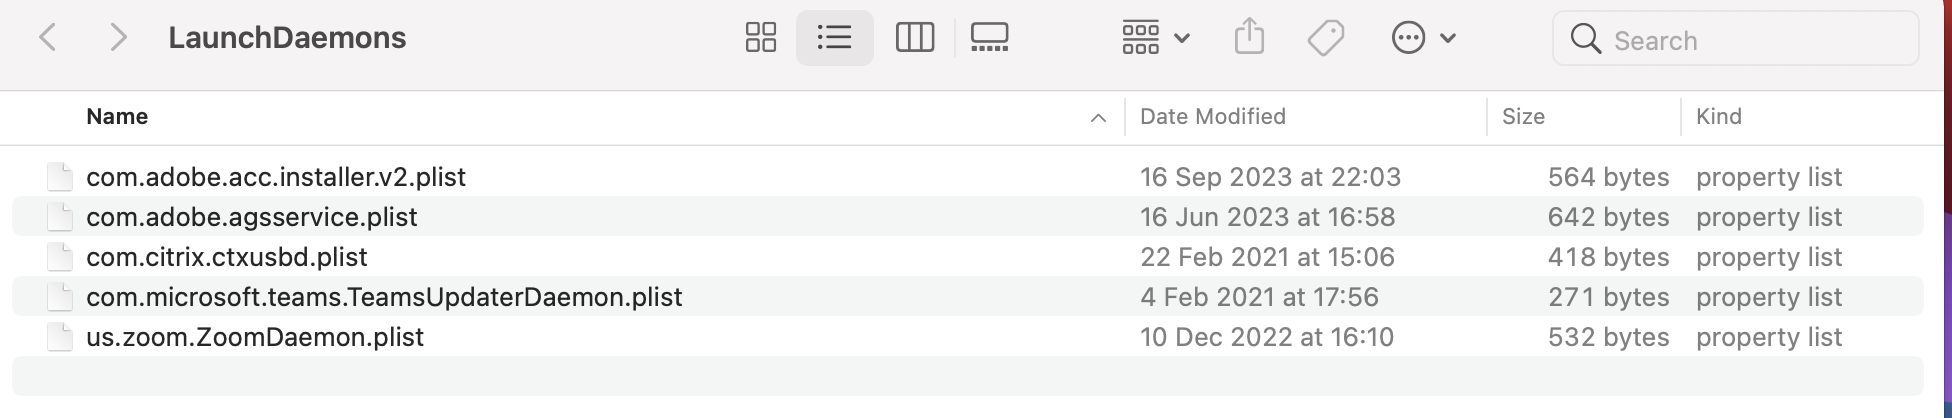Open the Group By dropdown

point(1155,38)
